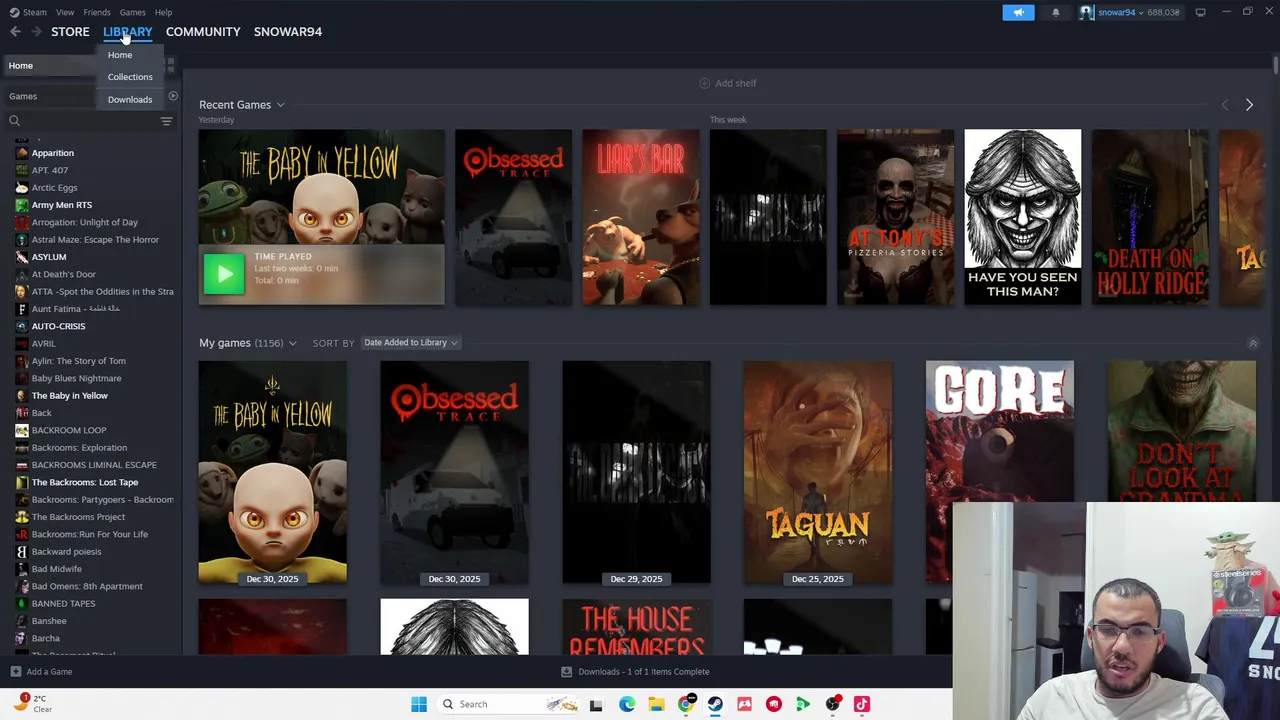Click the downloads tray icon in status bar
The height and width of the screenshot is (720, 1280).
(566, 672)
